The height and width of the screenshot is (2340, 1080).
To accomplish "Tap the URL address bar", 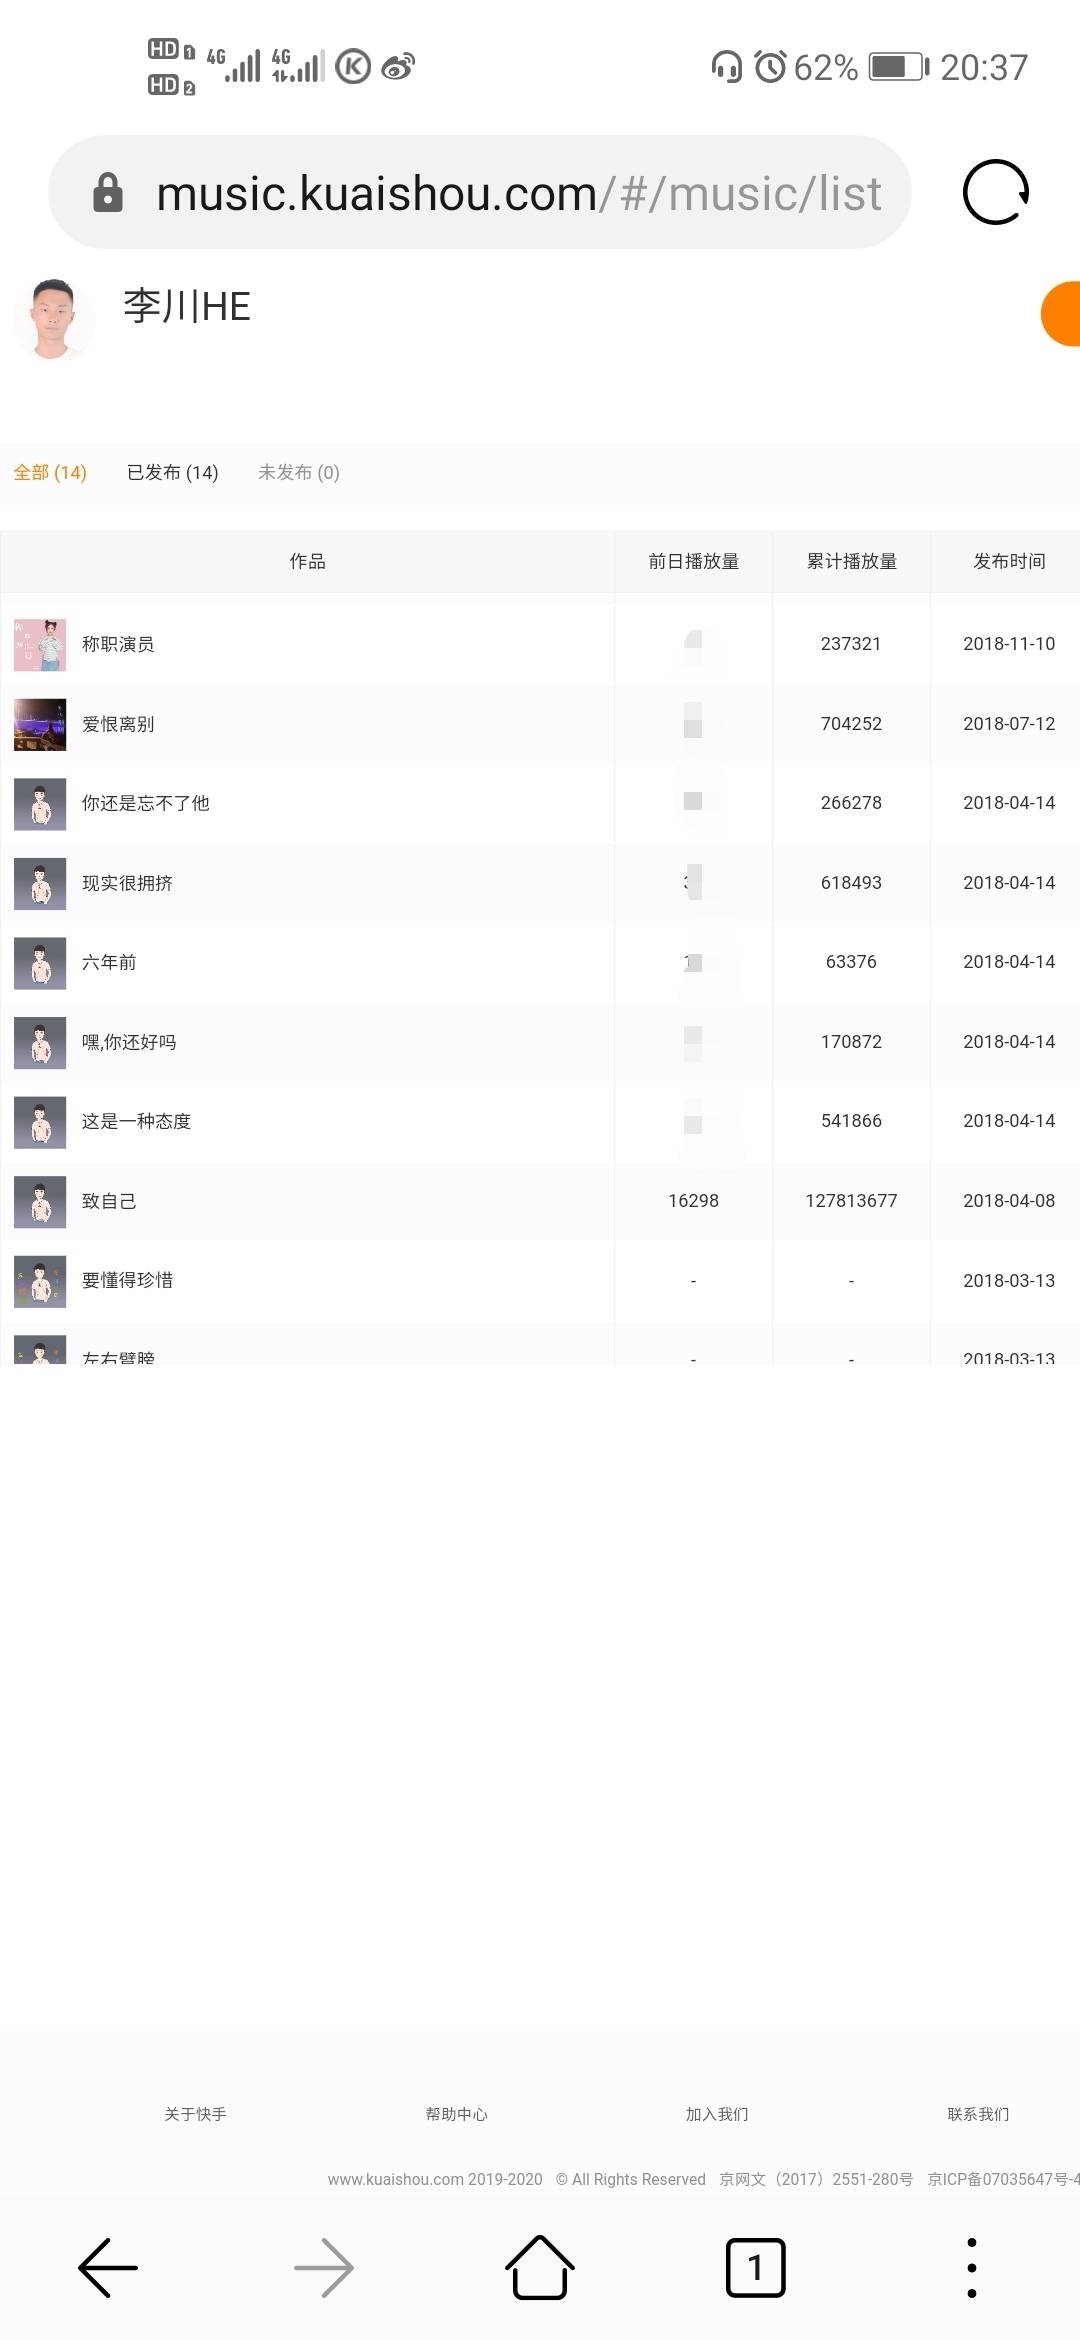I will [x=518, y=193].
